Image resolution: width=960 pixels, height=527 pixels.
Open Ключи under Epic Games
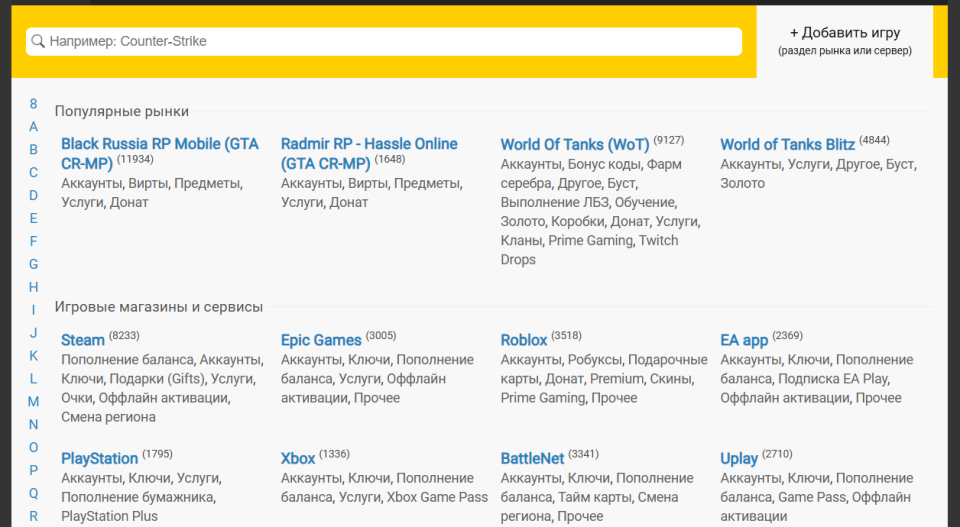click(x=368, y=359)
